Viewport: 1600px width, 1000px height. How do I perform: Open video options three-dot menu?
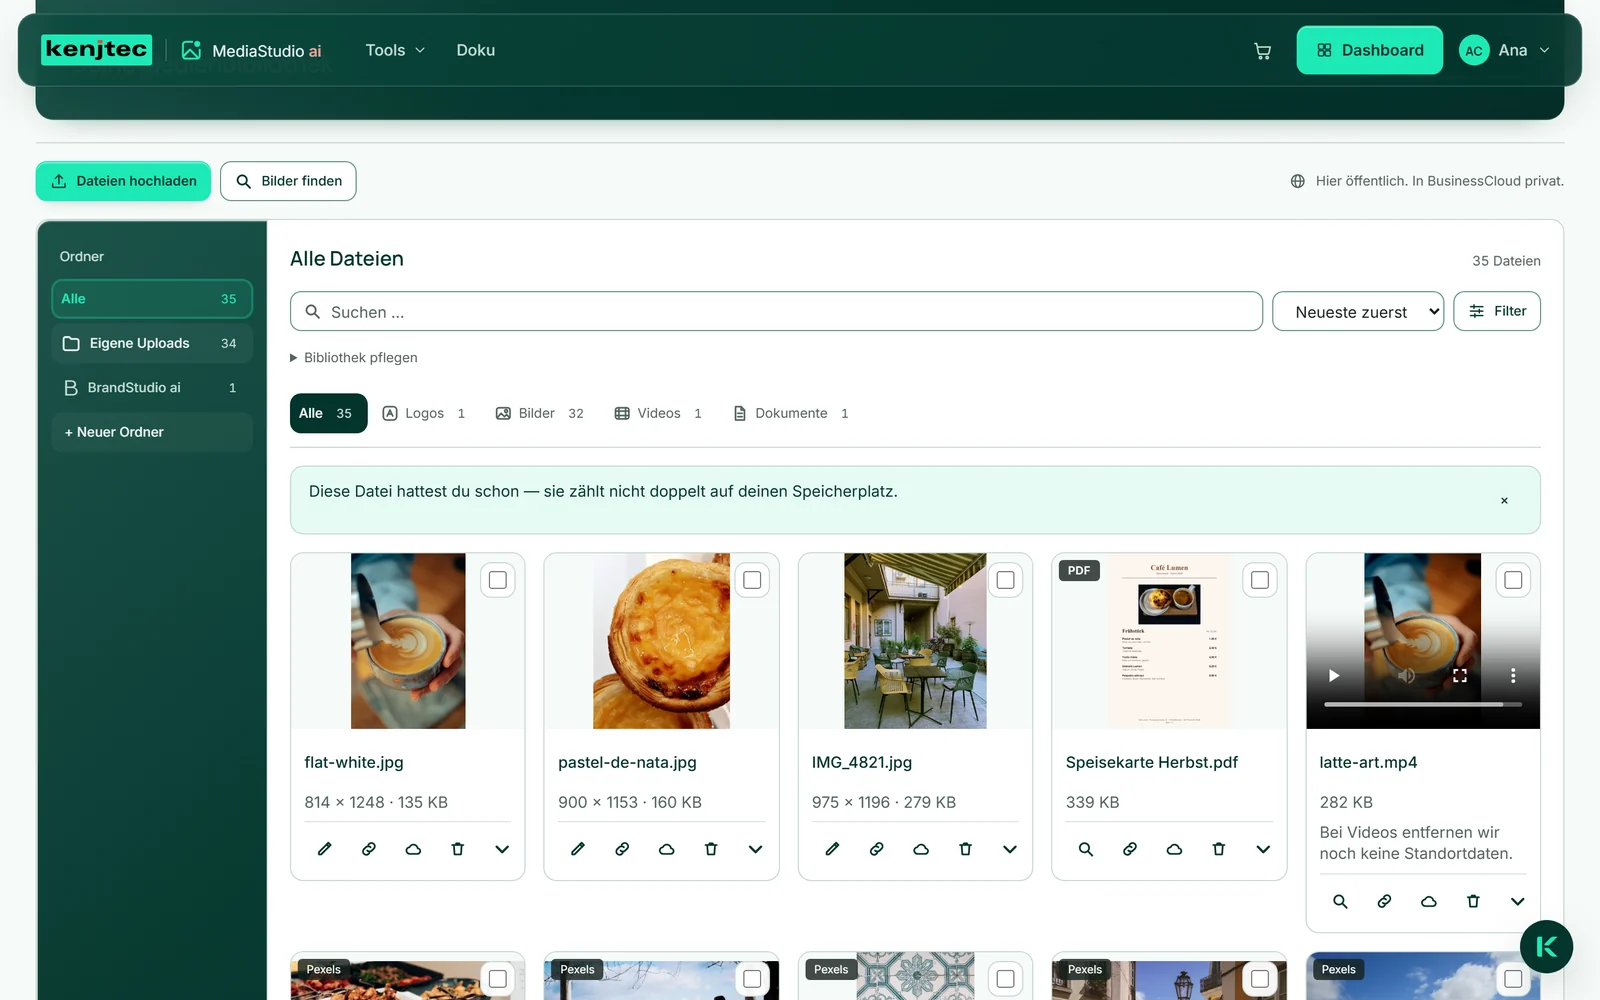(x=1513, y=676)
